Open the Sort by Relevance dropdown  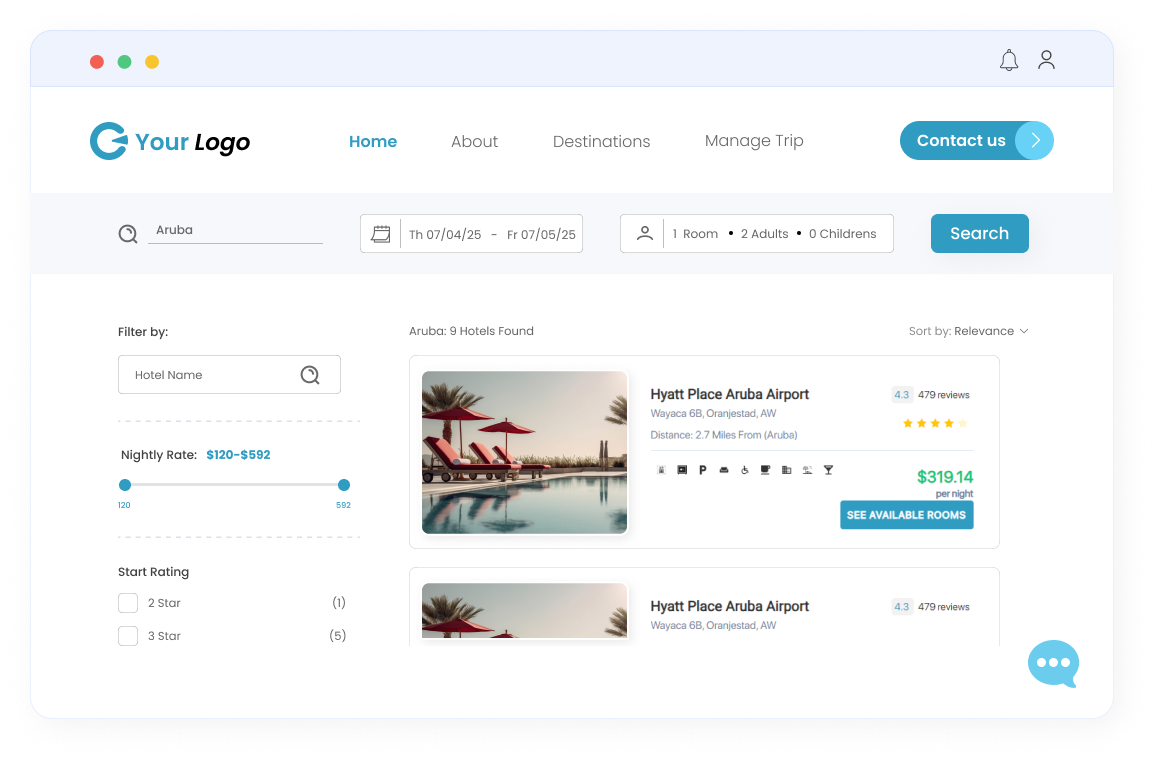click(968, 331)
